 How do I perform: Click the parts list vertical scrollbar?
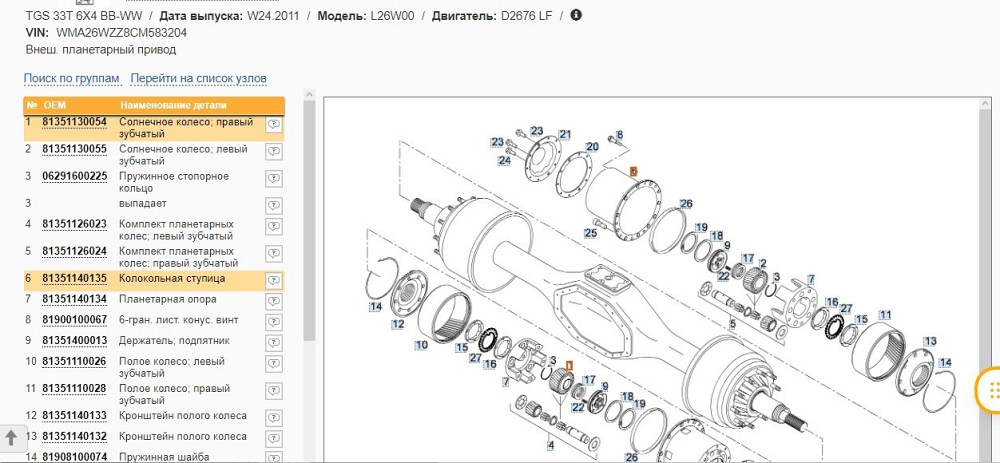click(x=309, y=250)
